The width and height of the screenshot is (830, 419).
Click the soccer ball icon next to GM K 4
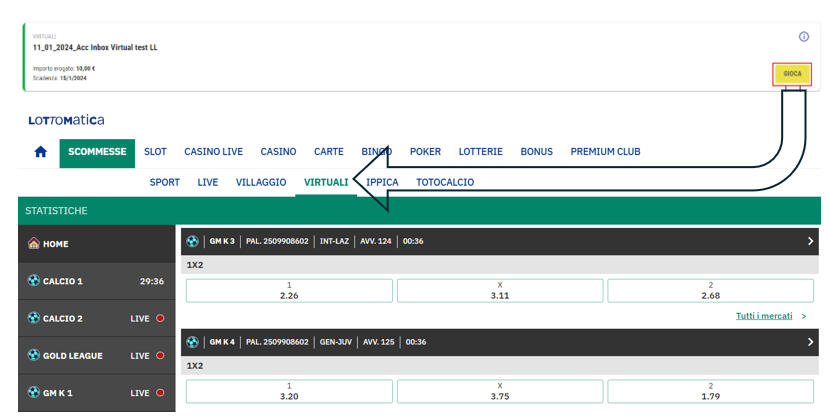point(193,342)
